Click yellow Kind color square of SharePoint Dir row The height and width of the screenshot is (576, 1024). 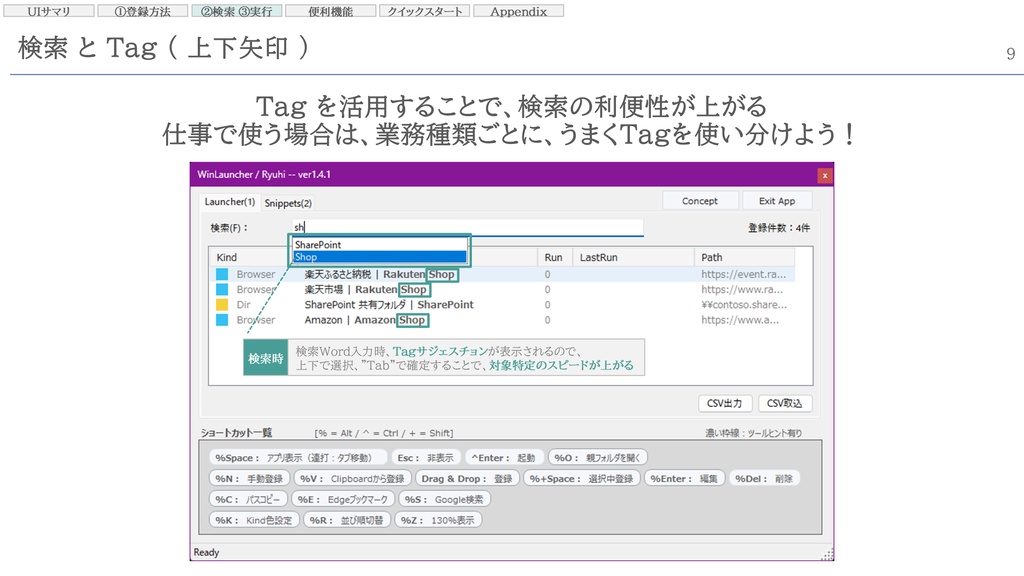tap(222, 304)
